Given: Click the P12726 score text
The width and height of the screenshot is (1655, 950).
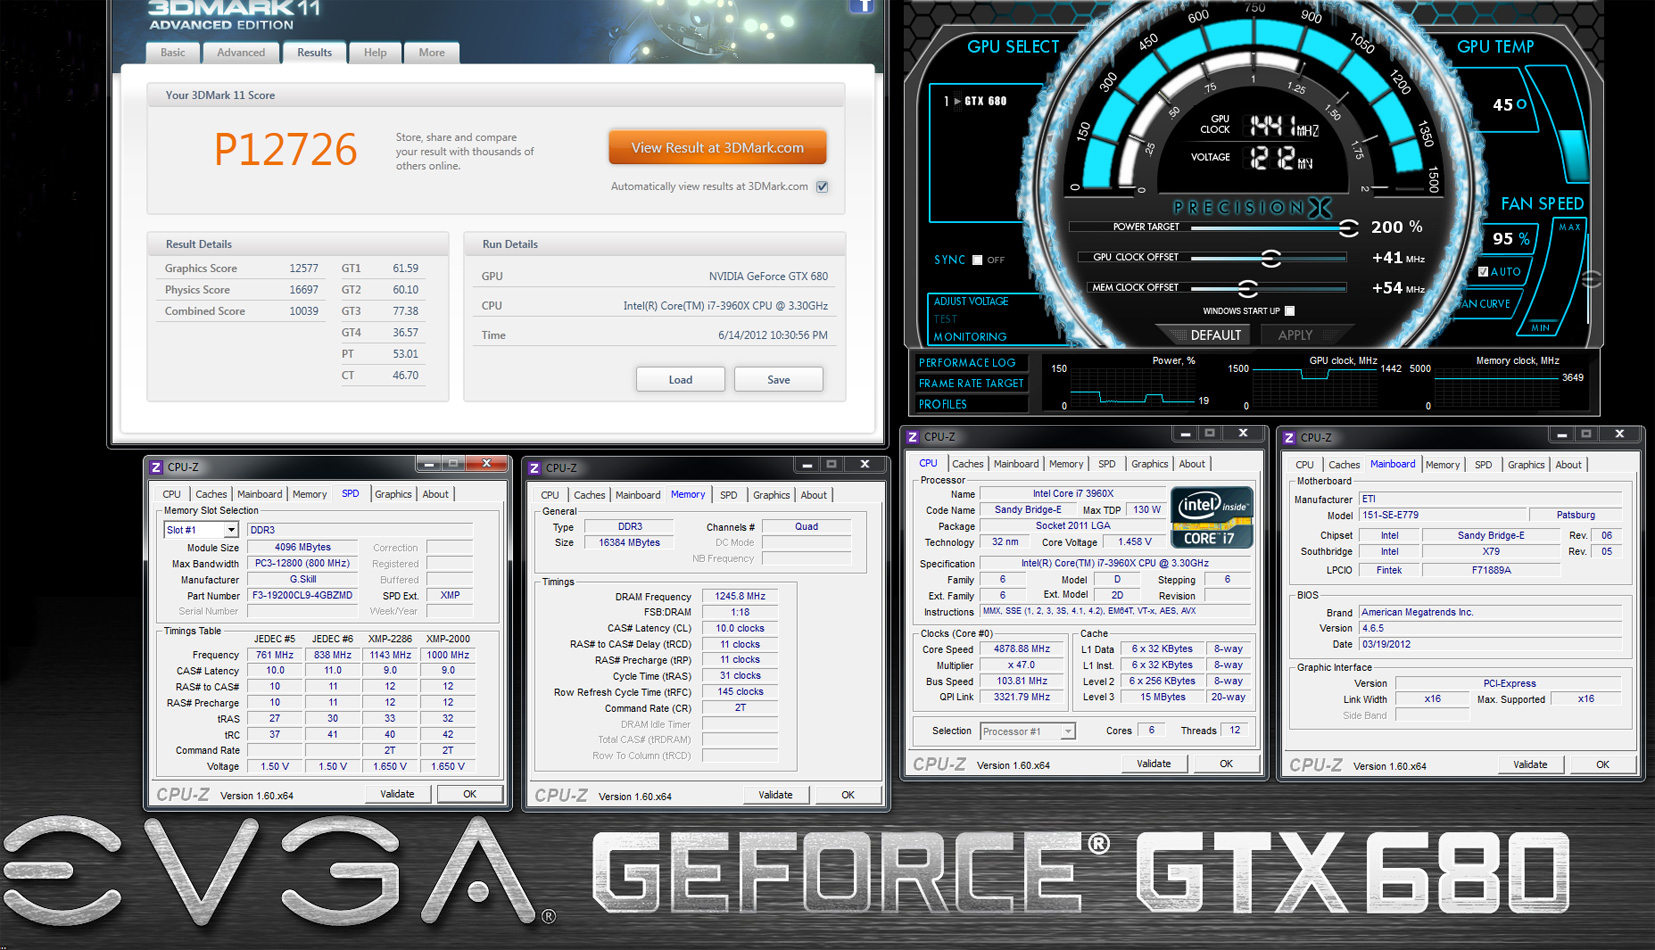Looking at the screenshot, I should (285, 150).
